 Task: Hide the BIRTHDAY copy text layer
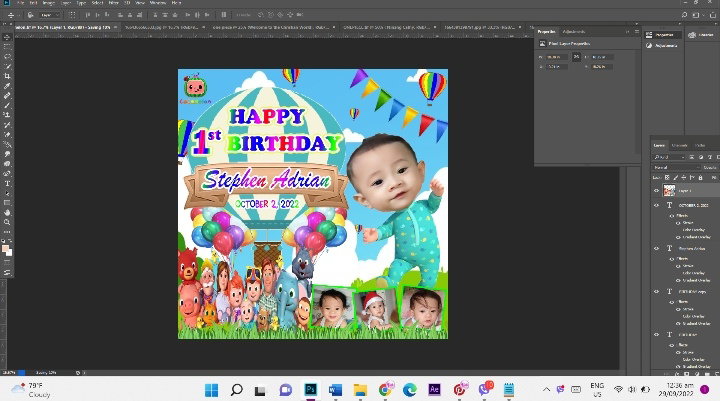[x=656, y=292]
